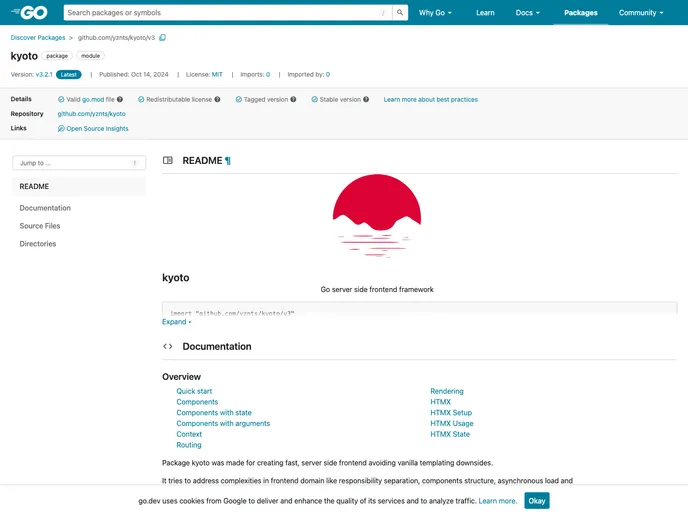Expand the collapsed README section

tap(176, 322)
